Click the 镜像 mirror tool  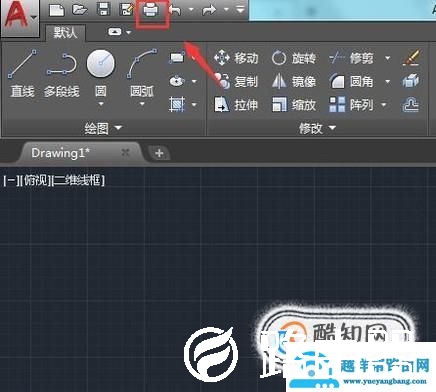[x=294, y=81]
